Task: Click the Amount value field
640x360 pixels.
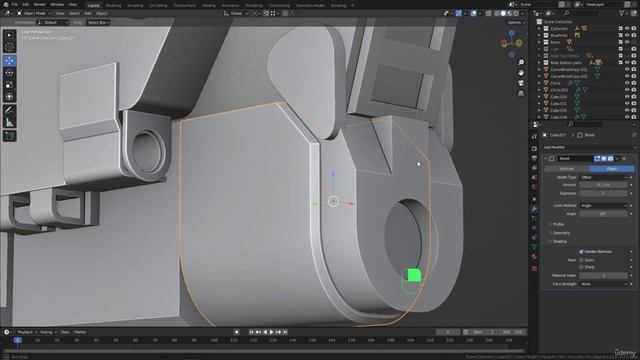Action: pos(604,185)
